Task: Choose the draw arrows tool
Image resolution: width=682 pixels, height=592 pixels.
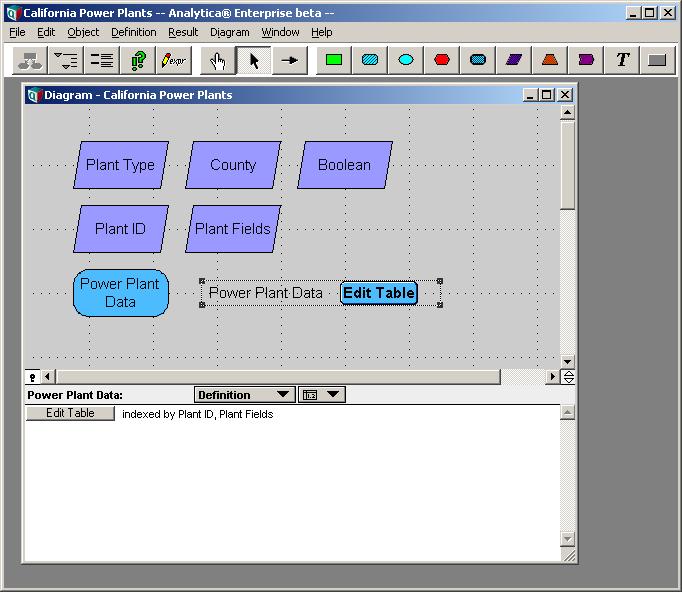Action: tap(290, 60)
